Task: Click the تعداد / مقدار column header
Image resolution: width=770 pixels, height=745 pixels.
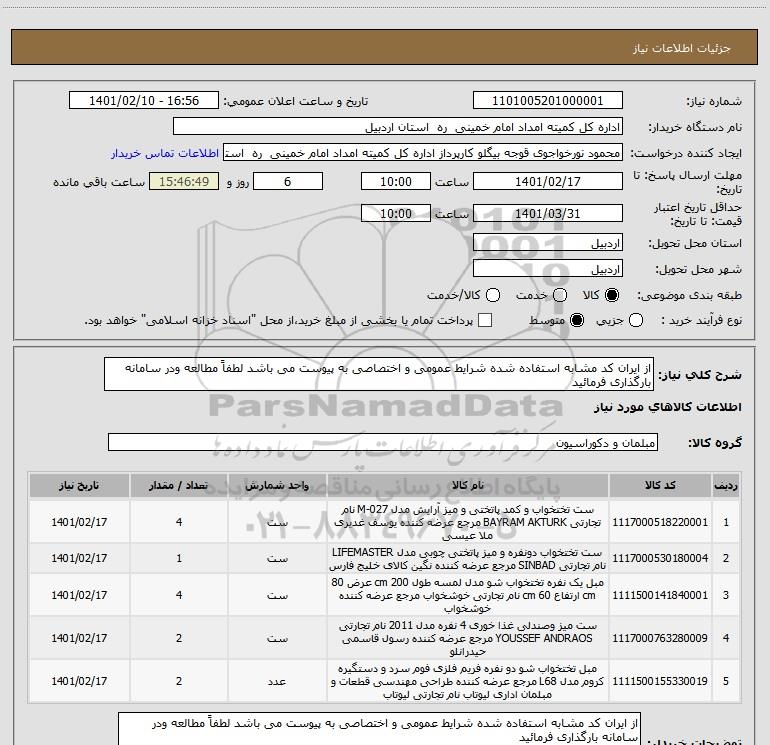Action: pos(179,486)
